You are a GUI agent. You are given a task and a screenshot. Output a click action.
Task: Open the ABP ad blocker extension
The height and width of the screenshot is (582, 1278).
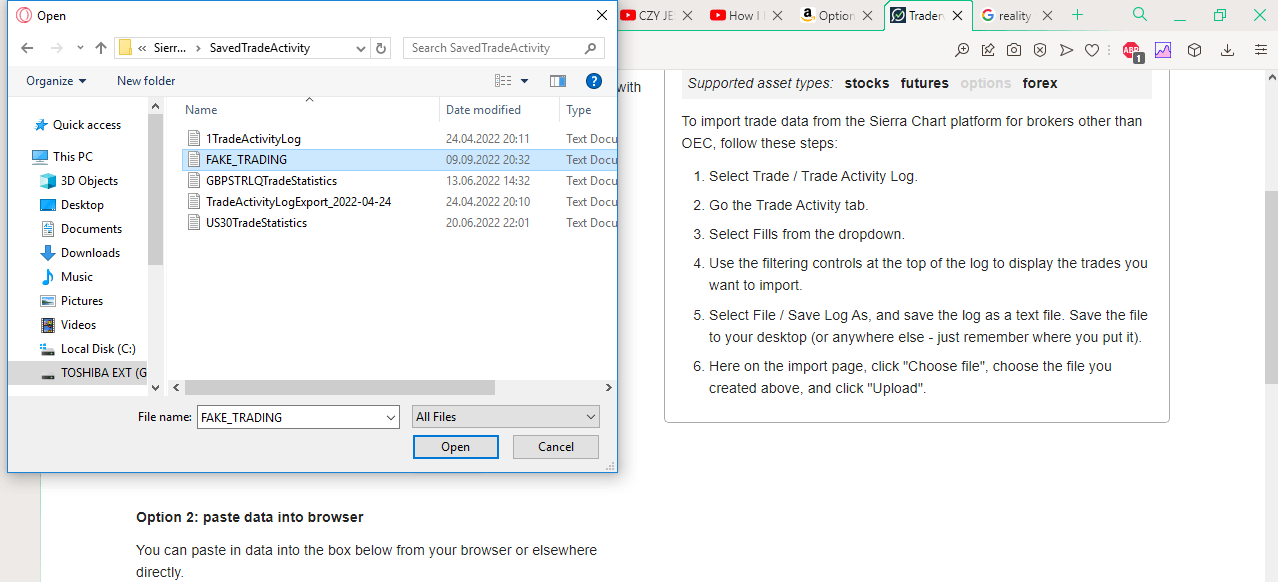tap(1132, 51)
